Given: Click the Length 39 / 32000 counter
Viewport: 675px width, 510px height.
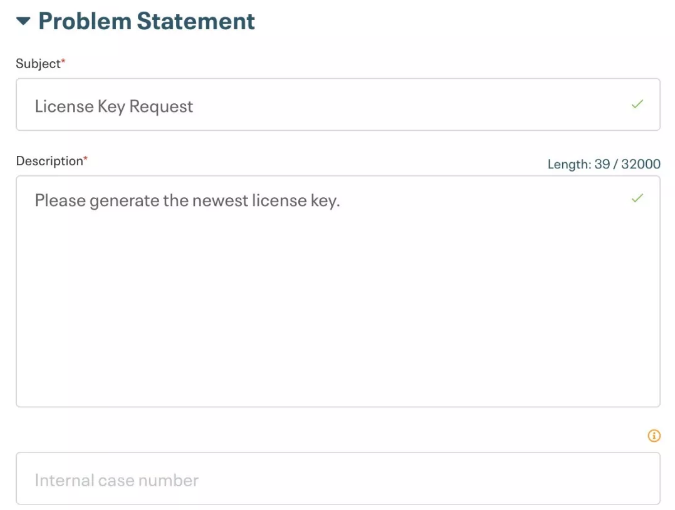Looking at the screenshot, I should click(x=604, y=164).
